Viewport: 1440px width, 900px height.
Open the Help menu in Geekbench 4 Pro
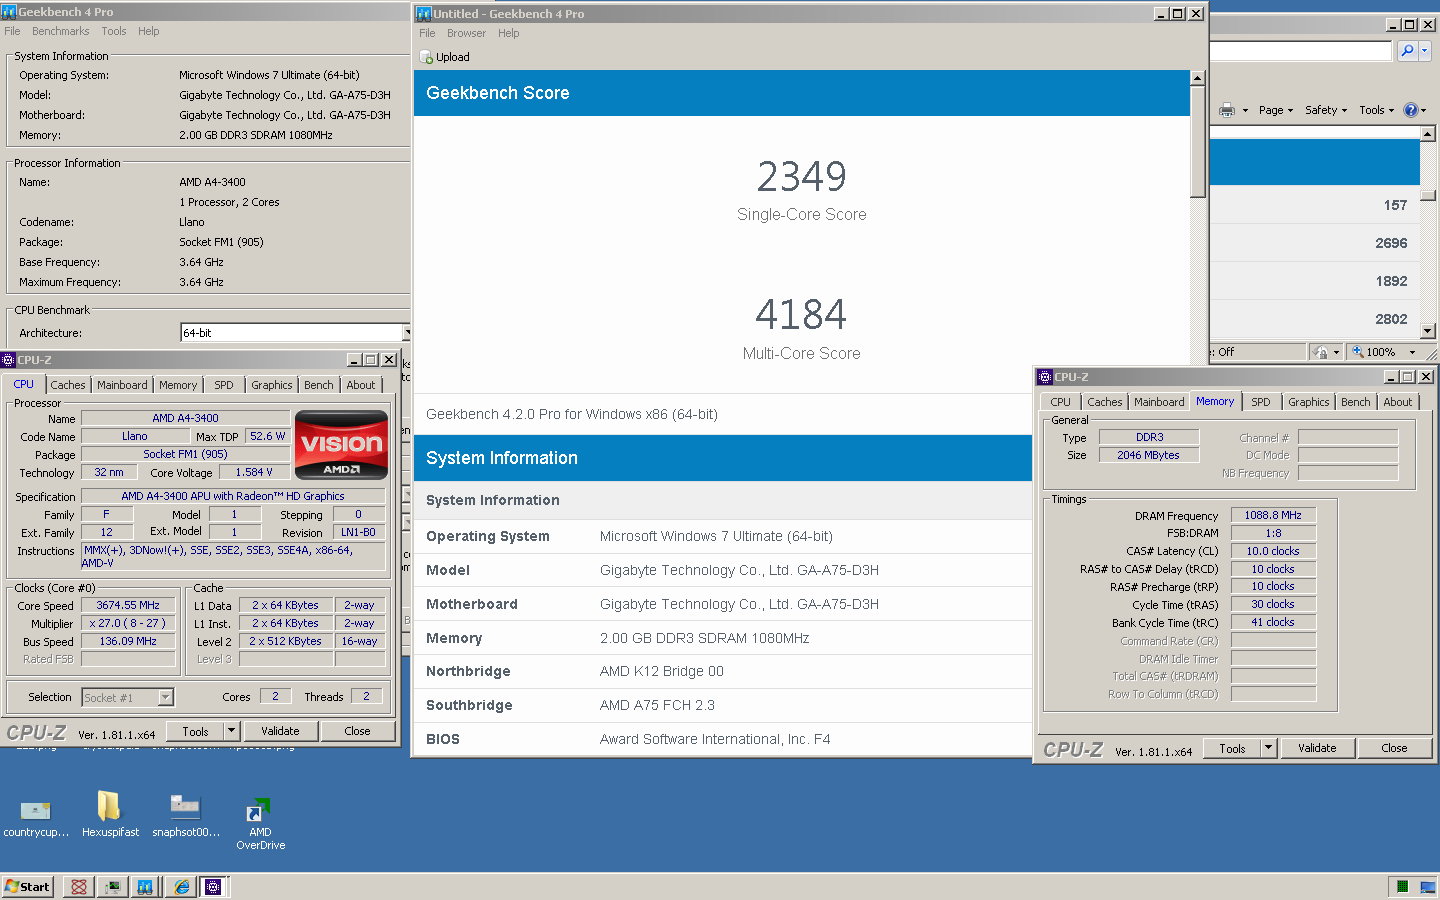coord(149,31)
